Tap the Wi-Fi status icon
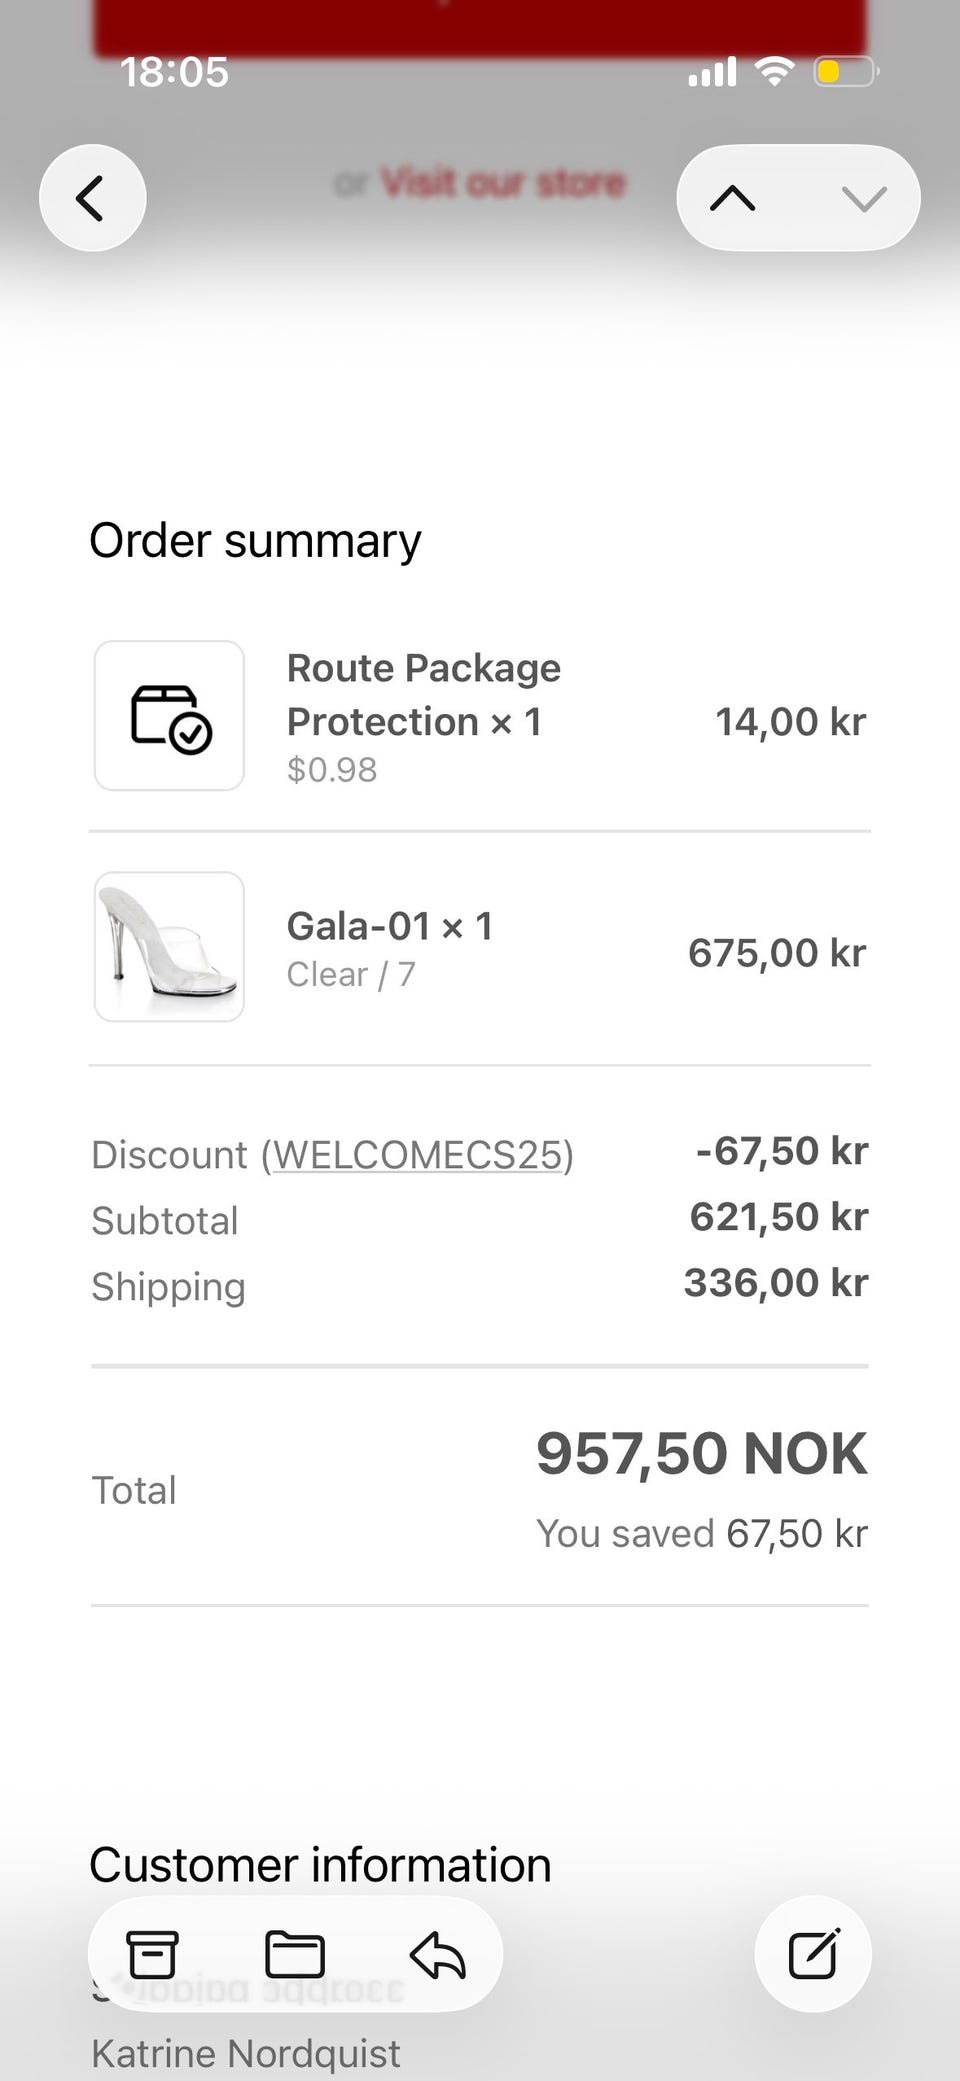Image resolution: width=960 pixels, height=2081 pixels. coord(774,71)
